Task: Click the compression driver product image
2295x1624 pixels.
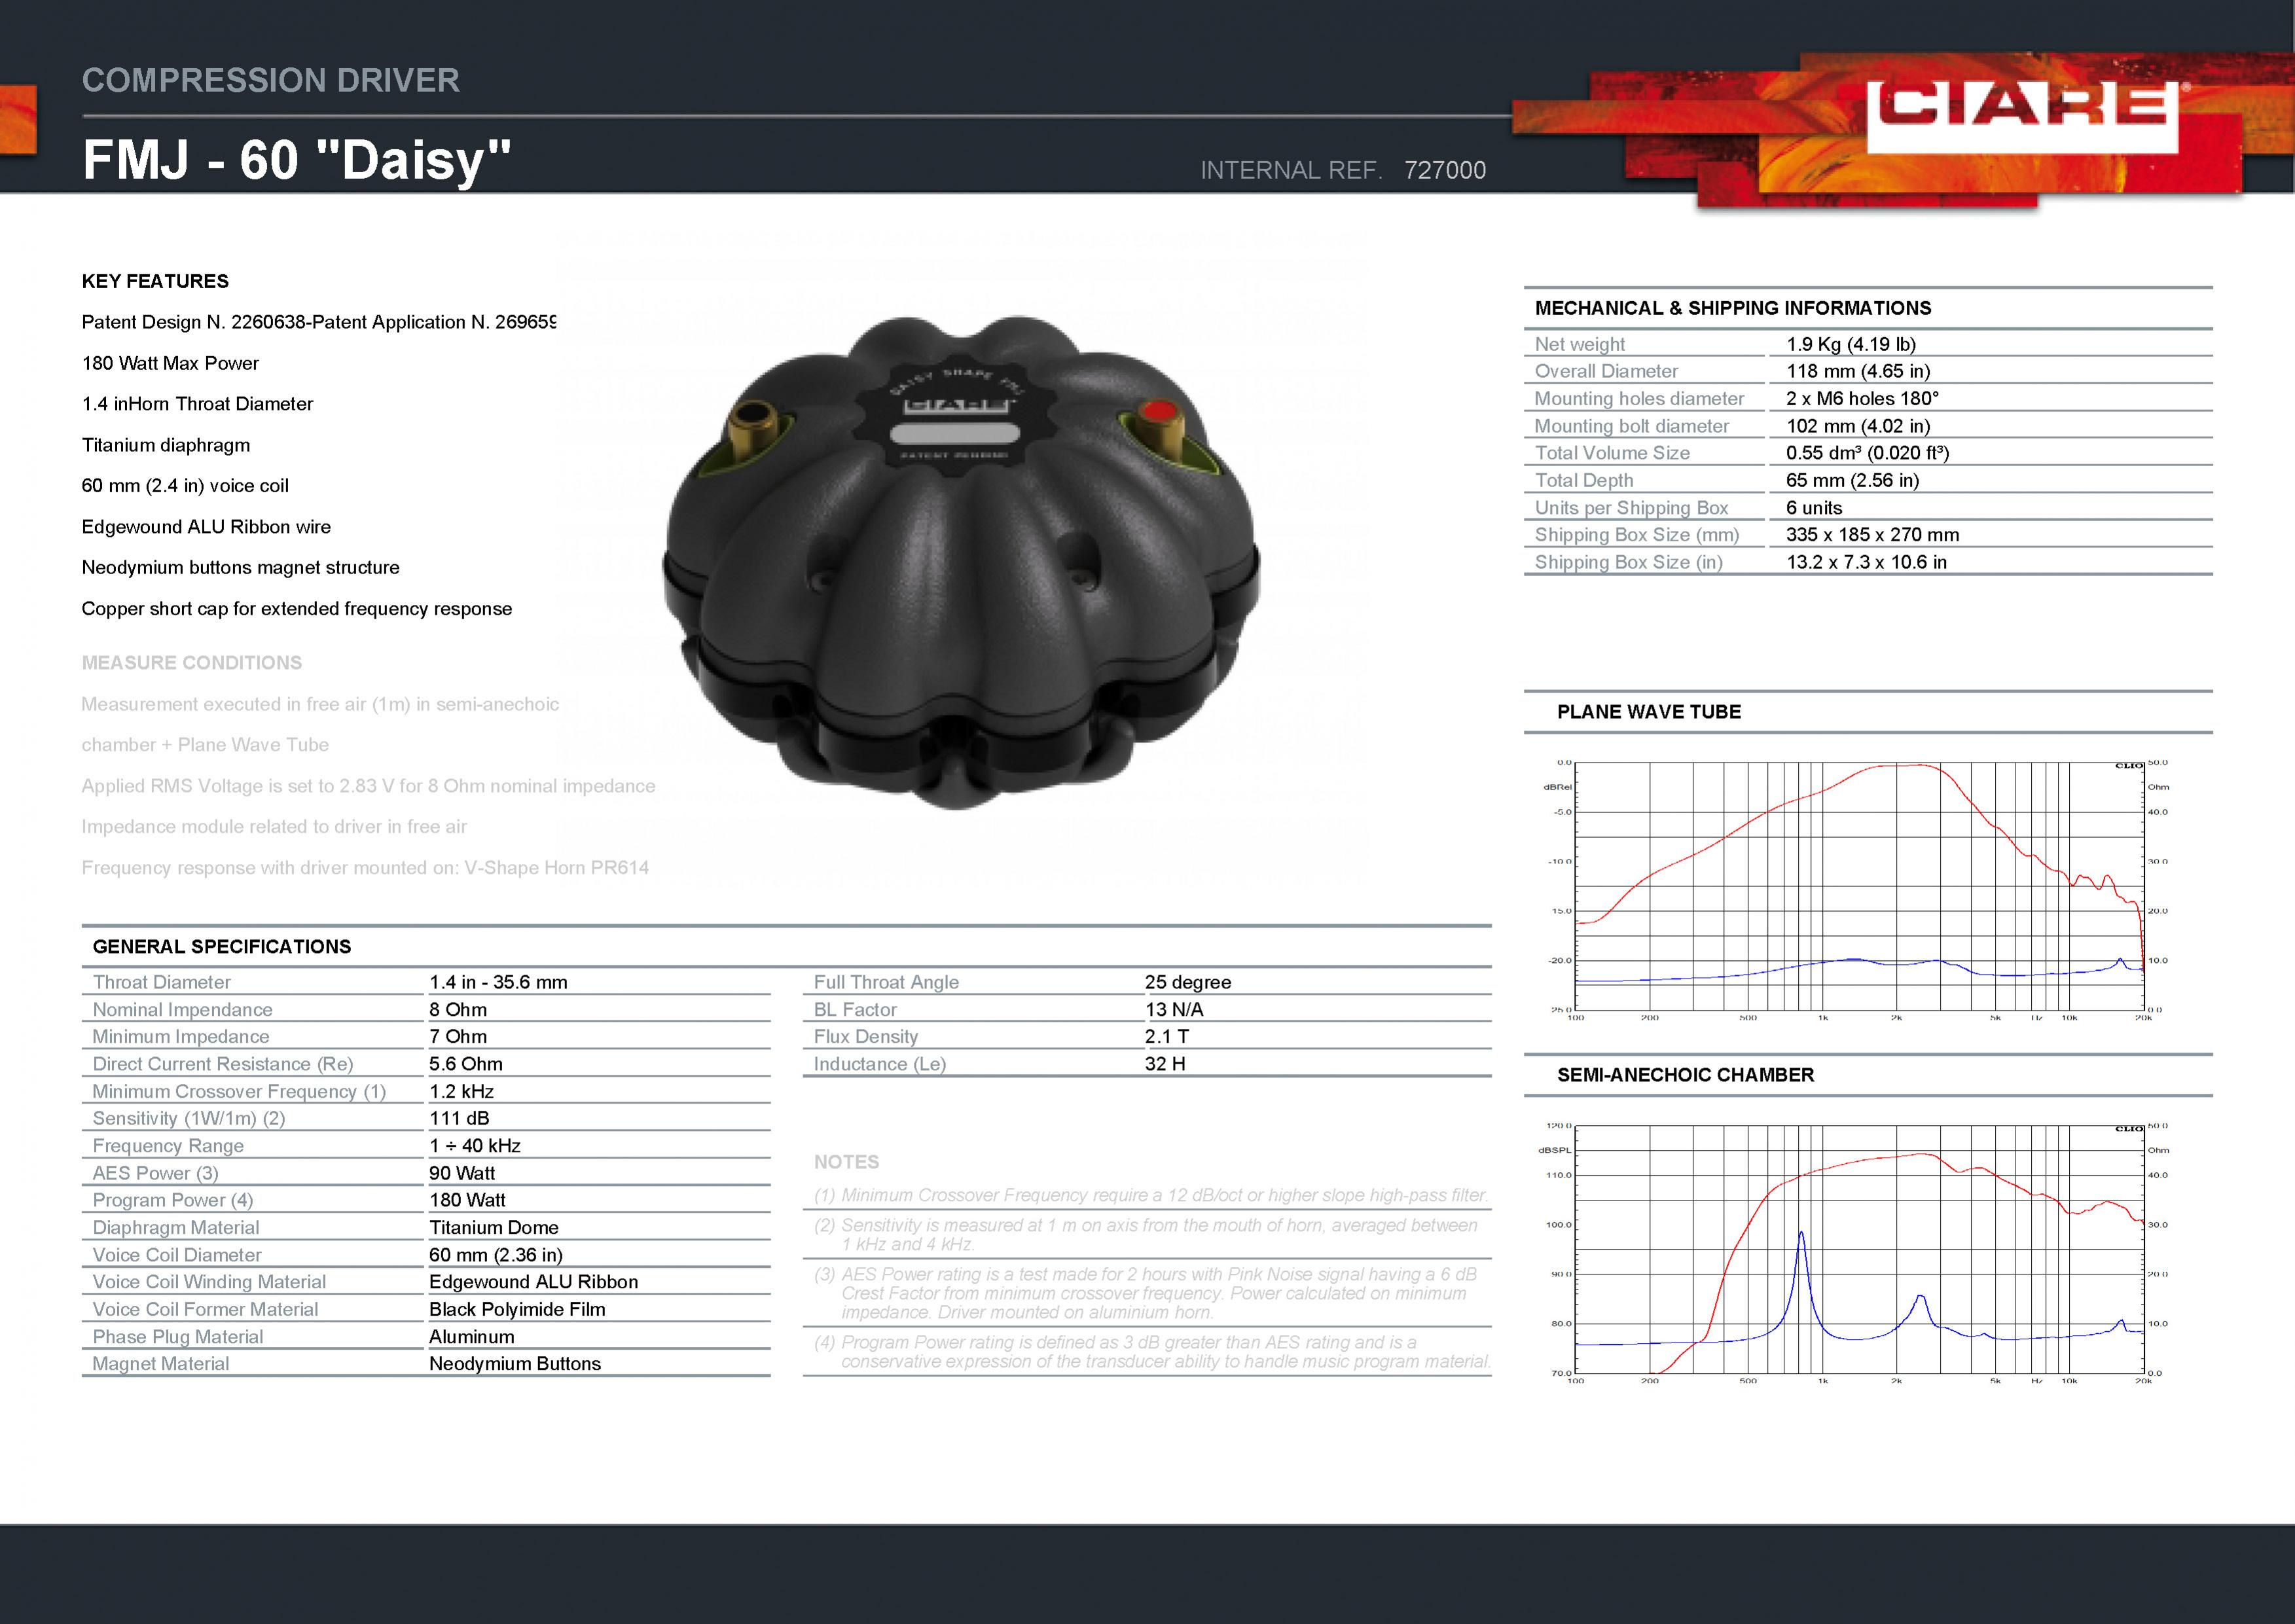Action: pos(961,562)
